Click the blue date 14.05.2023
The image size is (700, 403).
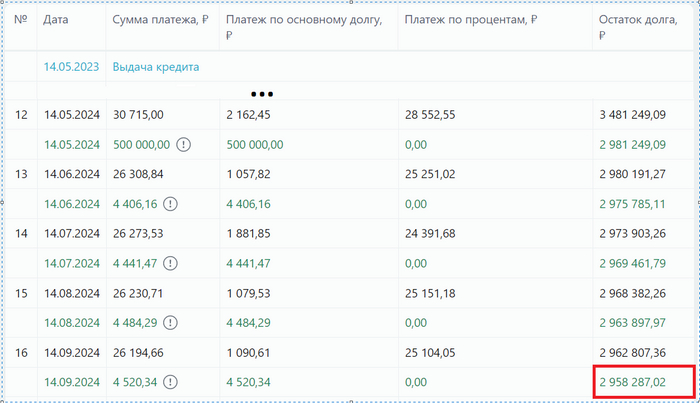72,67
